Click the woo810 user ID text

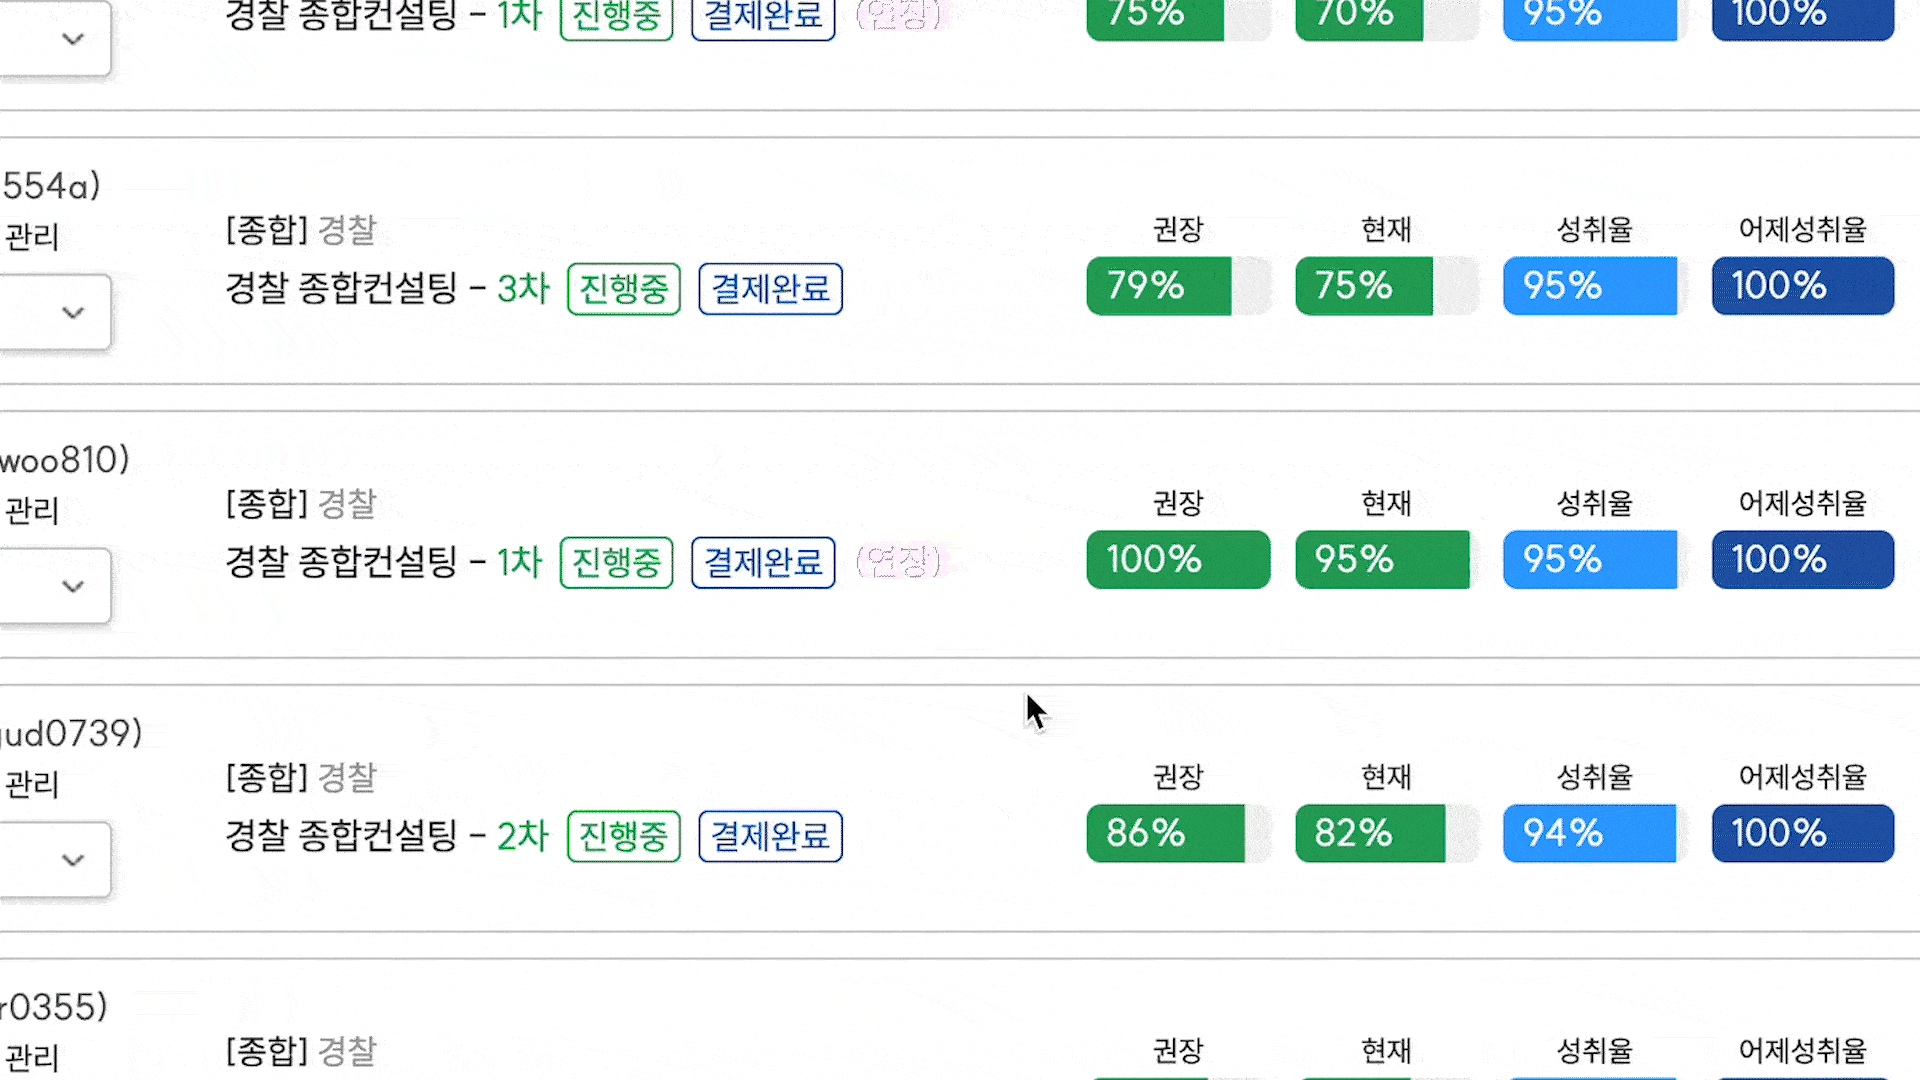tap(64, 460)
